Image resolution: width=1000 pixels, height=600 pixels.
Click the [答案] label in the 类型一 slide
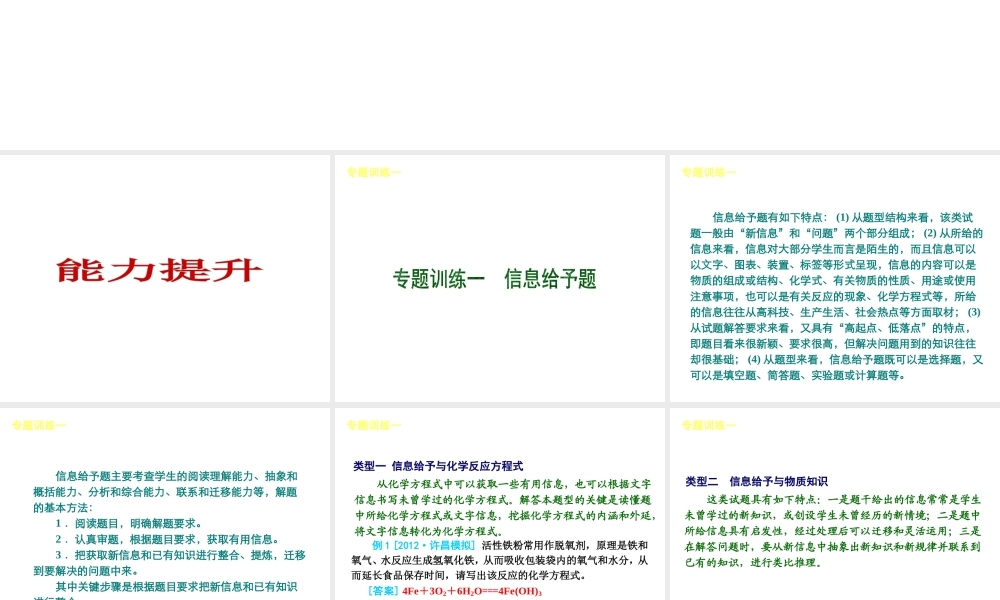[383, 591]
